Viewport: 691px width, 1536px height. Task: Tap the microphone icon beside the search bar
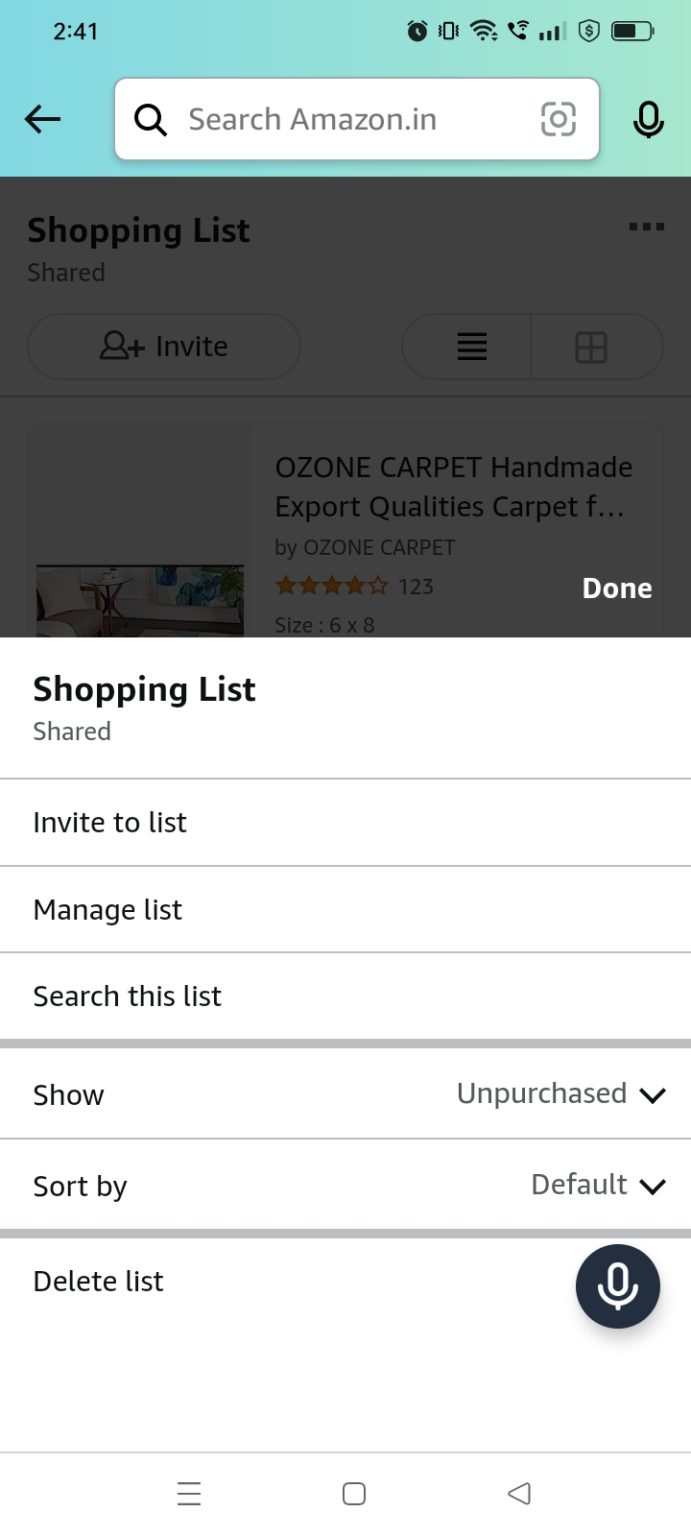[x=648, y=119]
